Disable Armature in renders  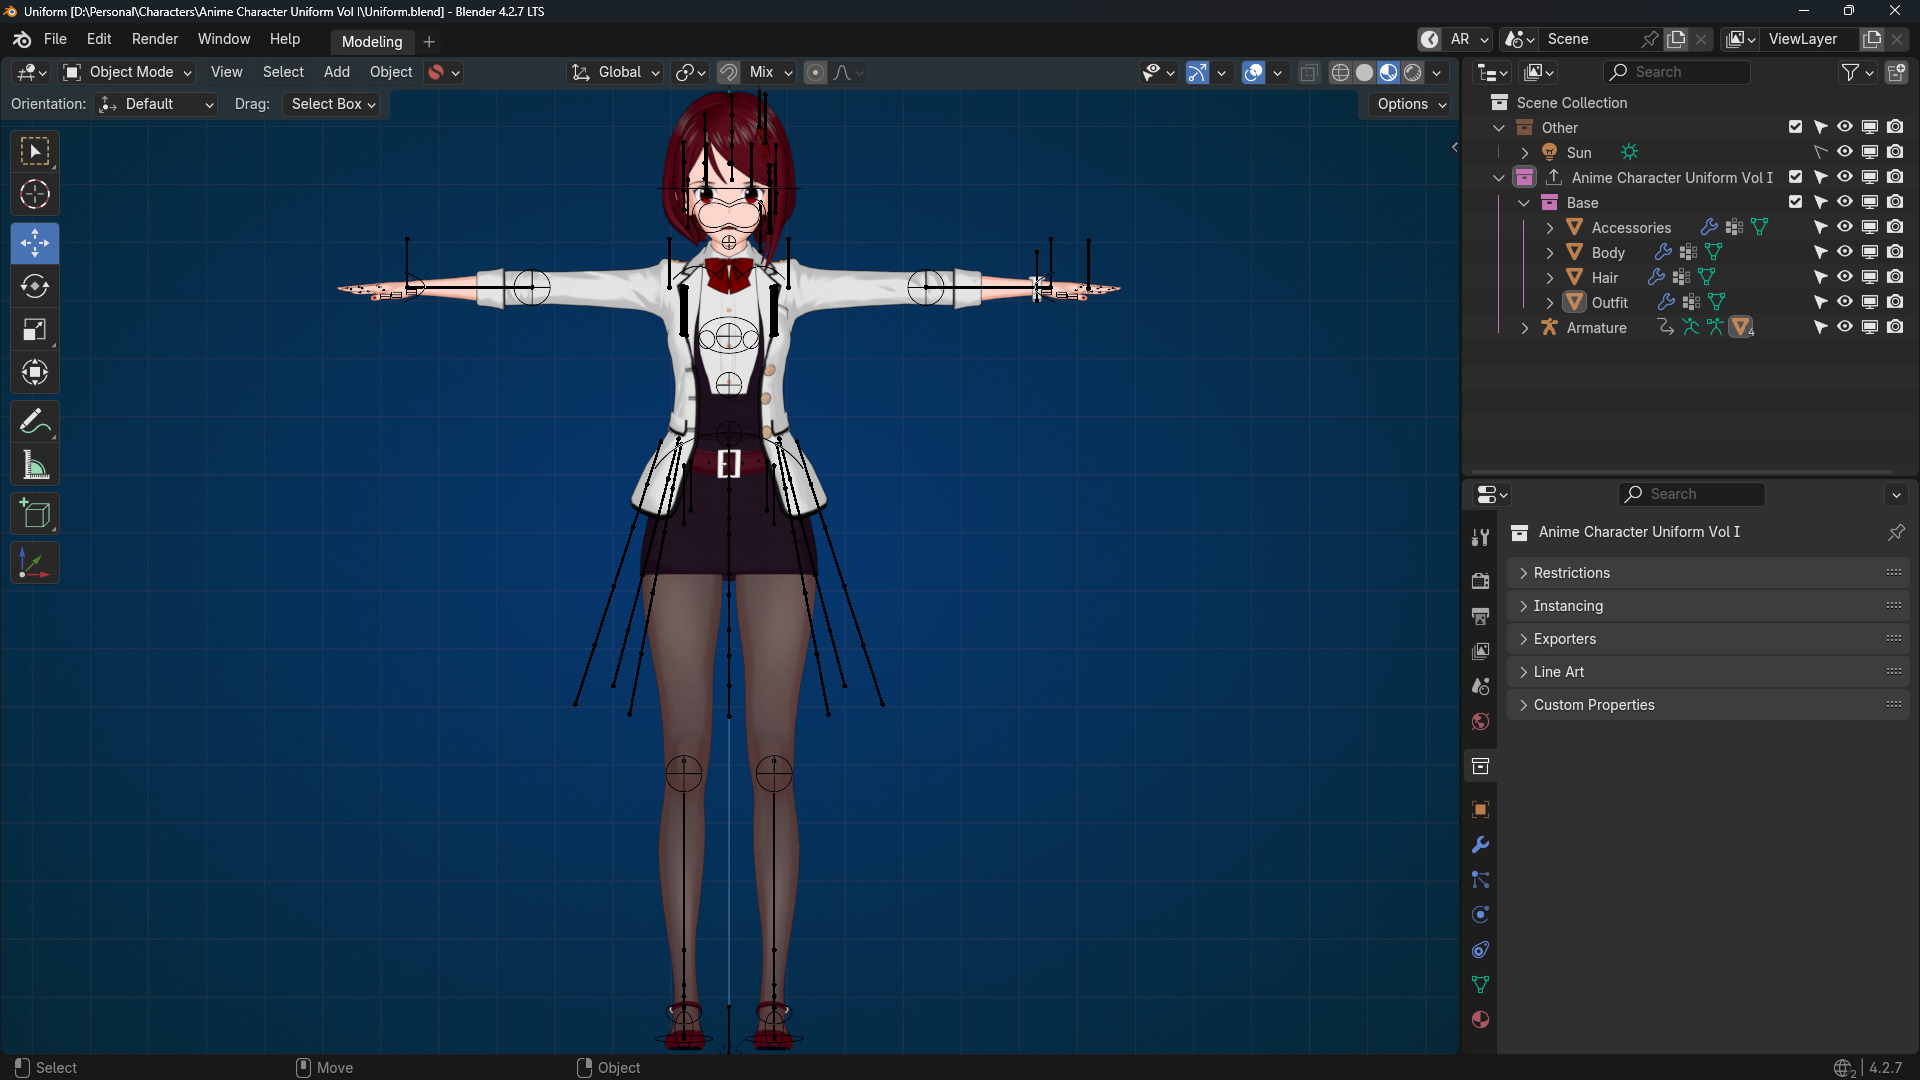pyautogui.click(x=1895, y=327)
